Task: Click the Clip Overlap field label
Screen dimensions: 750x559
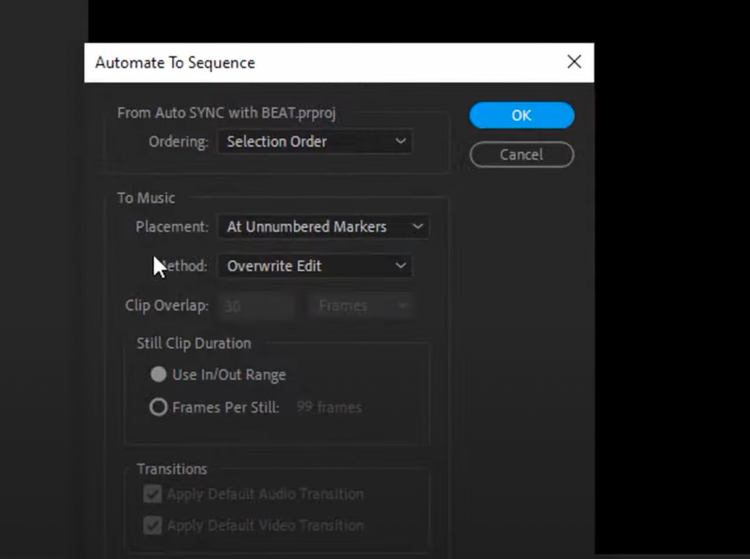Action: point(167,306)
